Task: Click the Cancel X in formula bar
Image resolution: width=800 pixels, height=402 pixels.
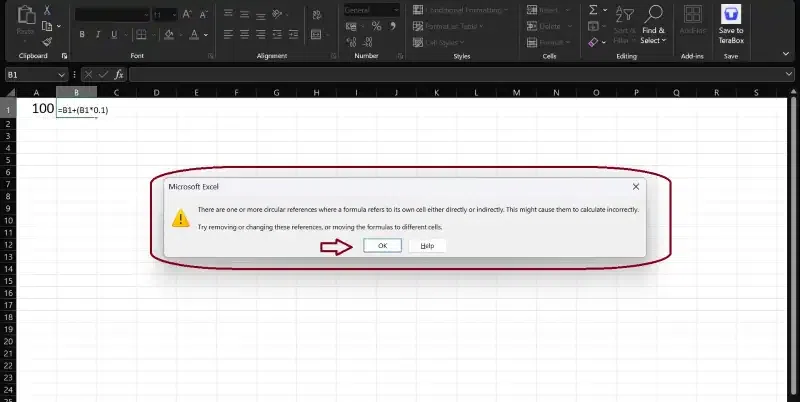Action: pos(88,75)
